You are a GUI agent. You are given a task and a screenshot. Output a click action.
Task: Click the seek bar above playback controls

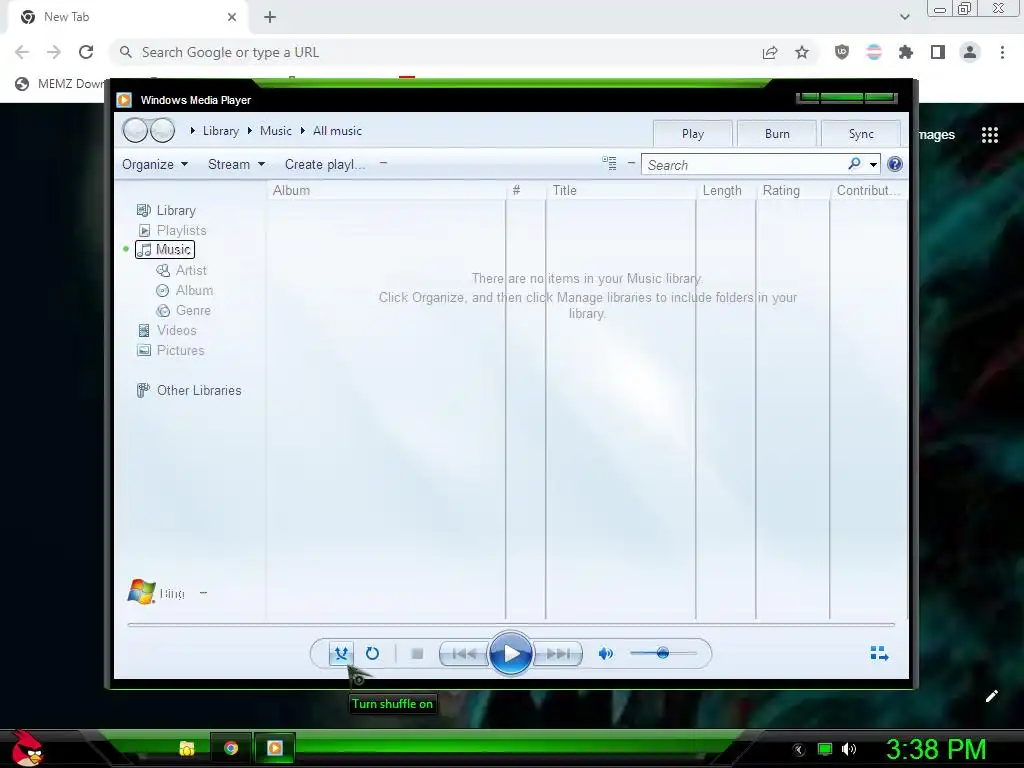[x=511, y=624]
